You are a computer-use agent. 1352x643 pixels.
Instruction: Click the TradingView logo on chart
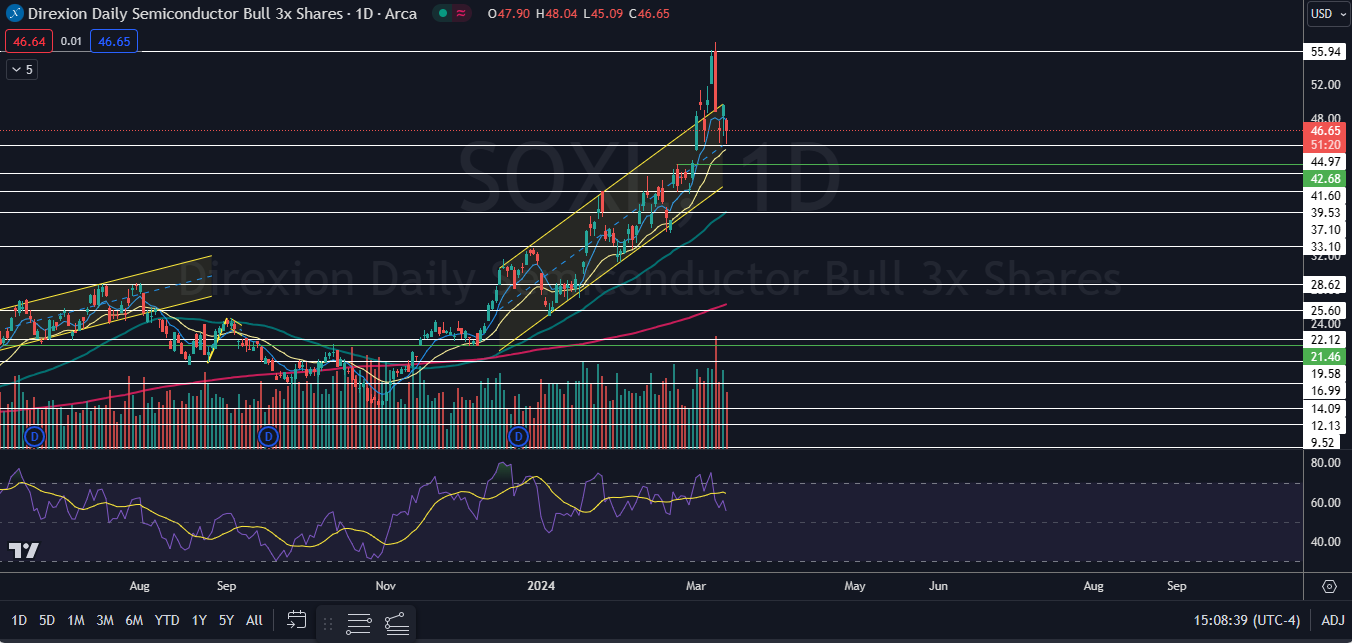(x=23, y=551)
